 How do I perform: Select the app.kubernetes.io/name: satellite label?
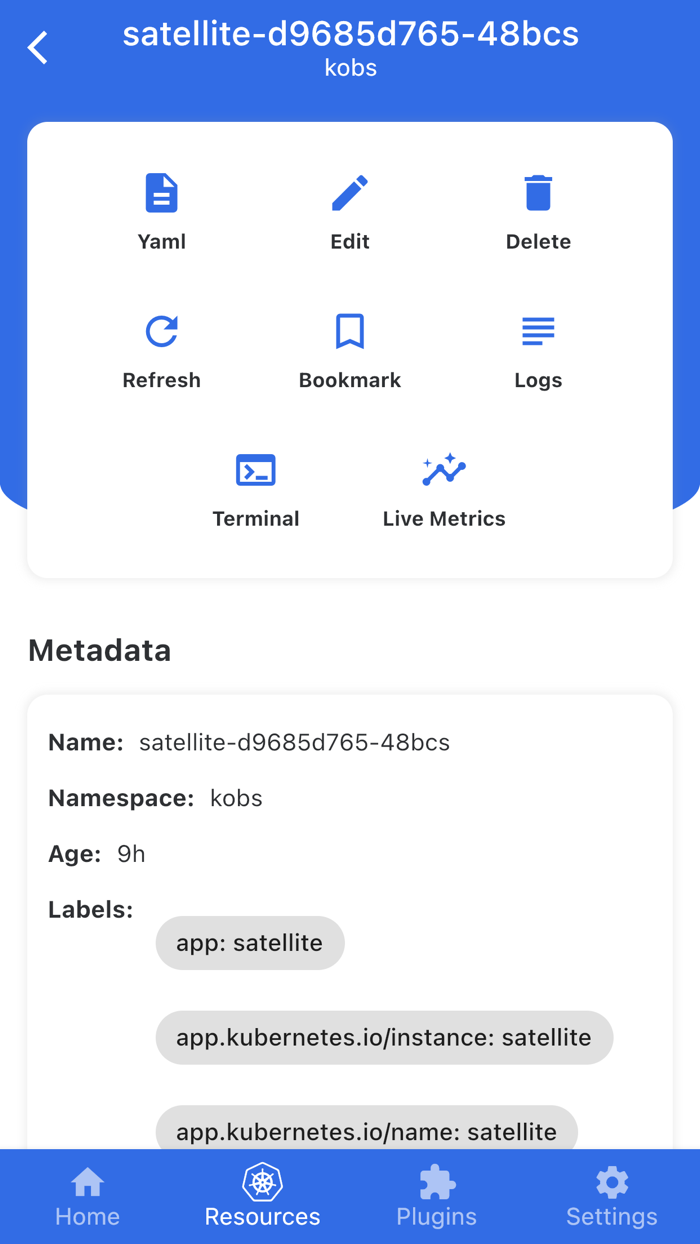(x=366, y=1131)
